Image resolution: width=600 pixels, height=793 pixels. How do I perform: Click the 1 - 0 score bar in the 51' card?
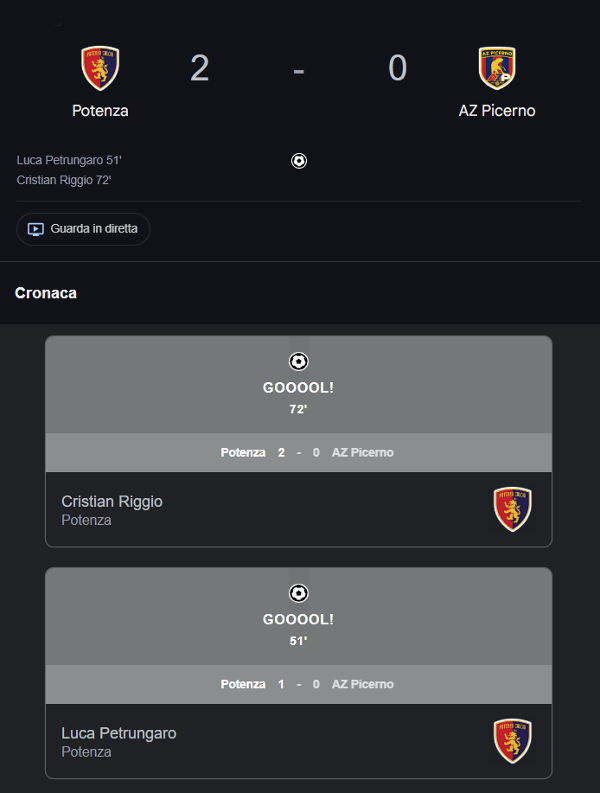298,685
